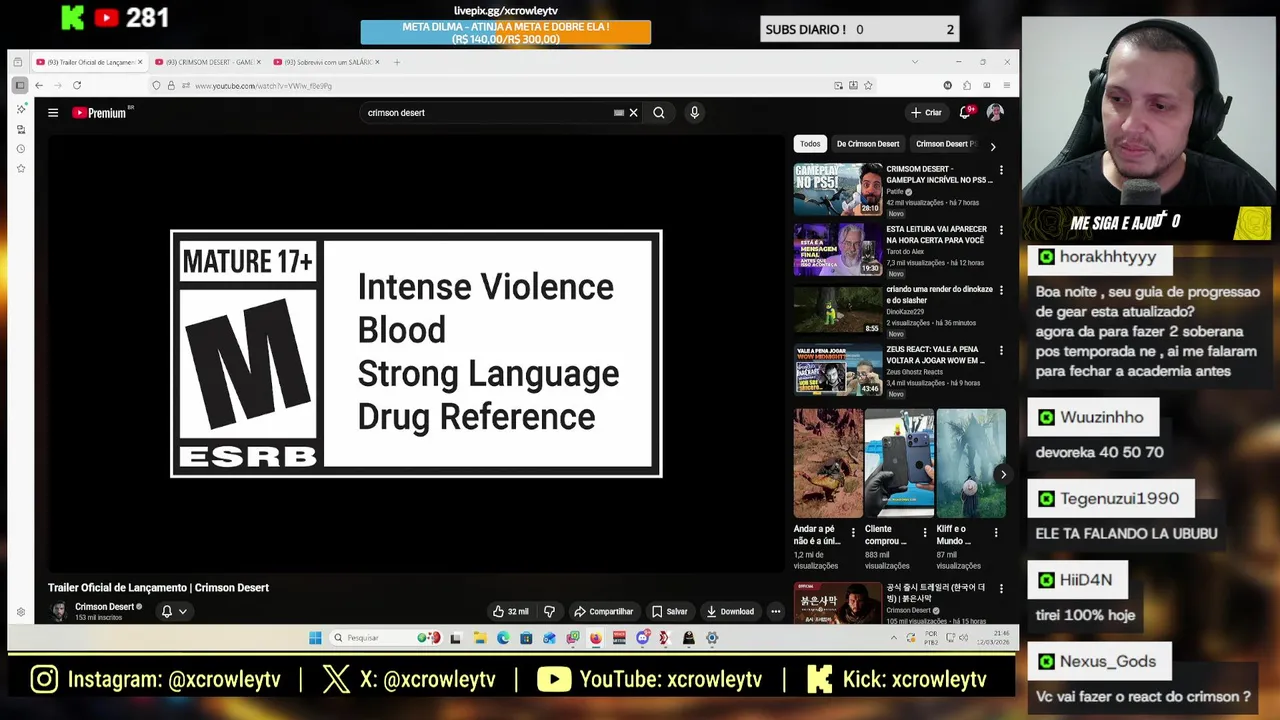This screenshot has width=1280, height=720.
Task: Dislike the video with thumbs down
Action: pos(549,611)
